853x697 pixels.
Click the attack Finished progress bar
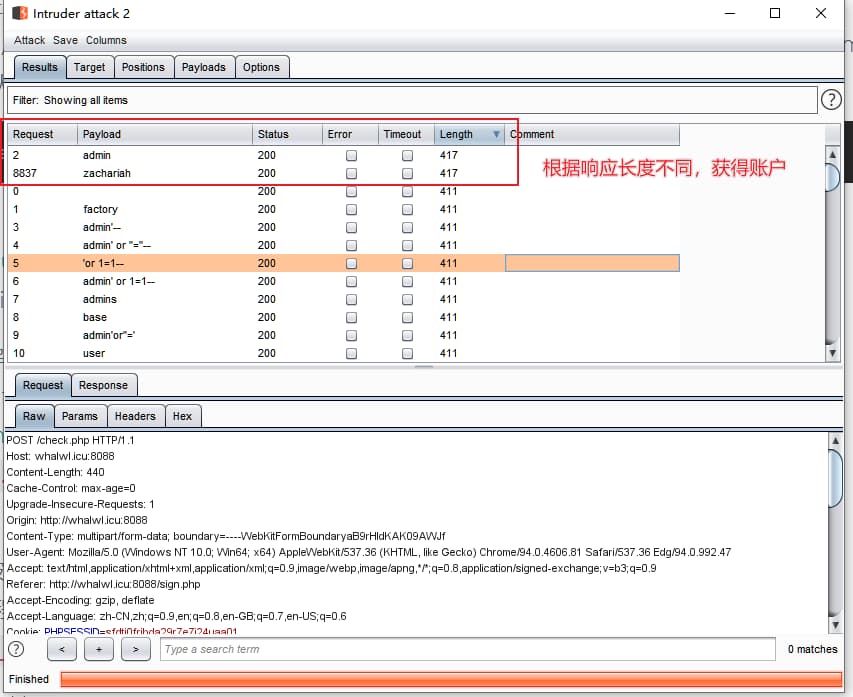tap(451, 679)
